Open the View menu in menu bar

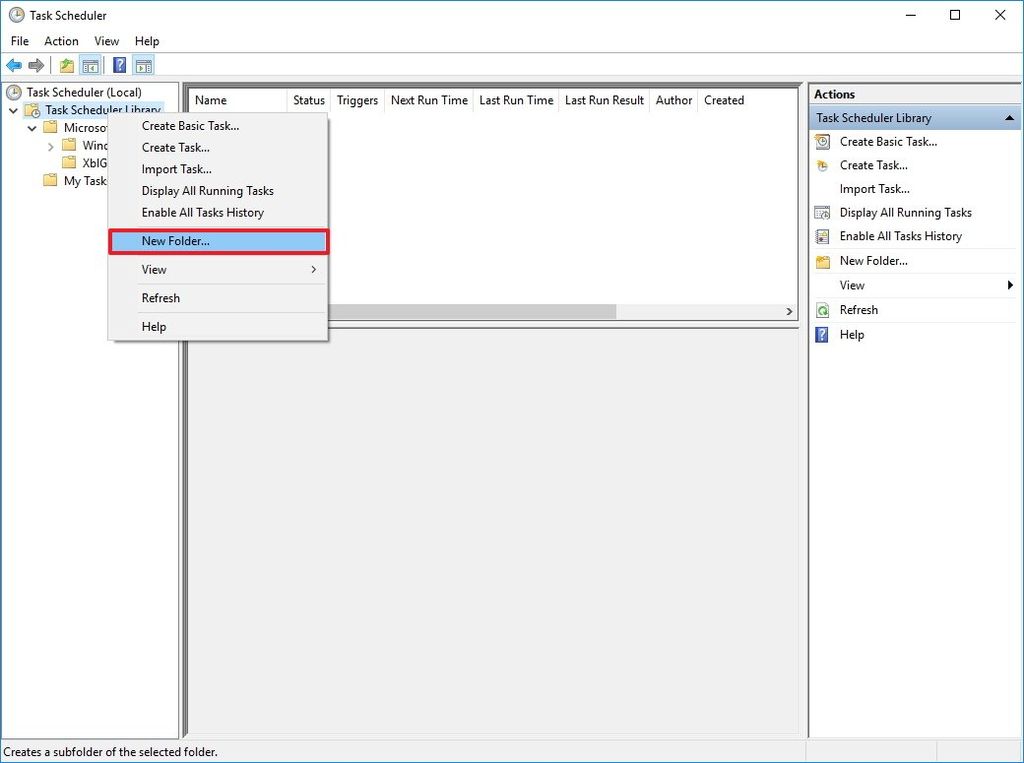(x=106, y=41)
